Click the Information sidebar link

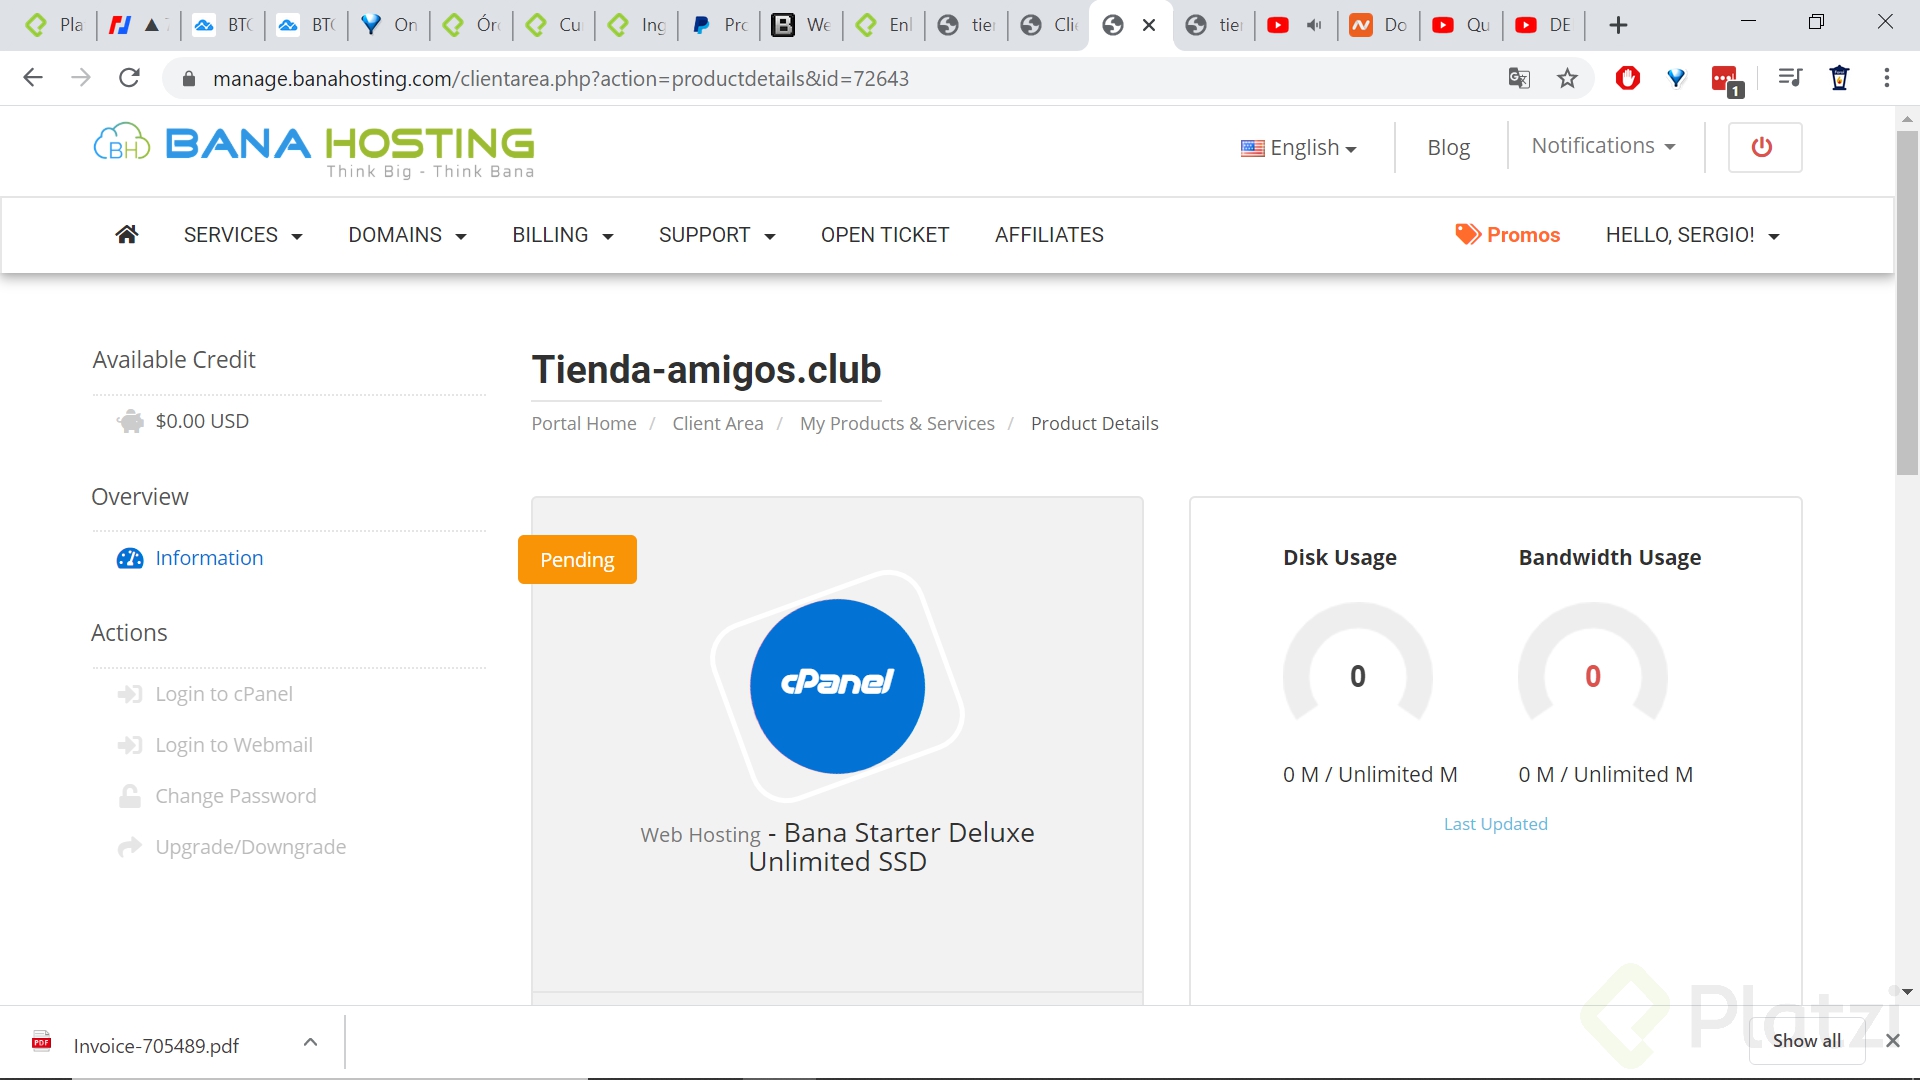coord(209,558)
